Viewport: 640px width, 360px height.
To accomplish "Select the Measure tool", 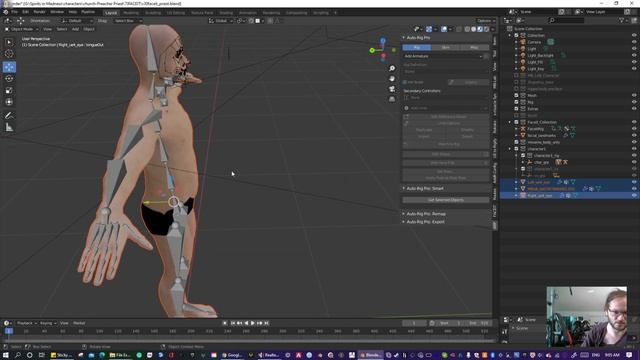I will pos(9,128).
